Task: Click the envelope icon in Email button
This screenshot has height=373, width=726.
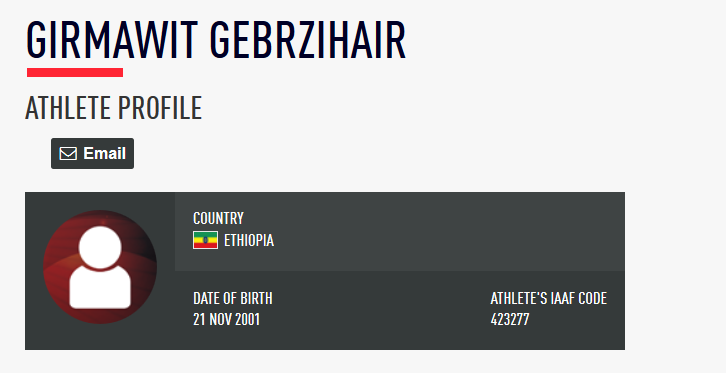Action: point(68,154)
